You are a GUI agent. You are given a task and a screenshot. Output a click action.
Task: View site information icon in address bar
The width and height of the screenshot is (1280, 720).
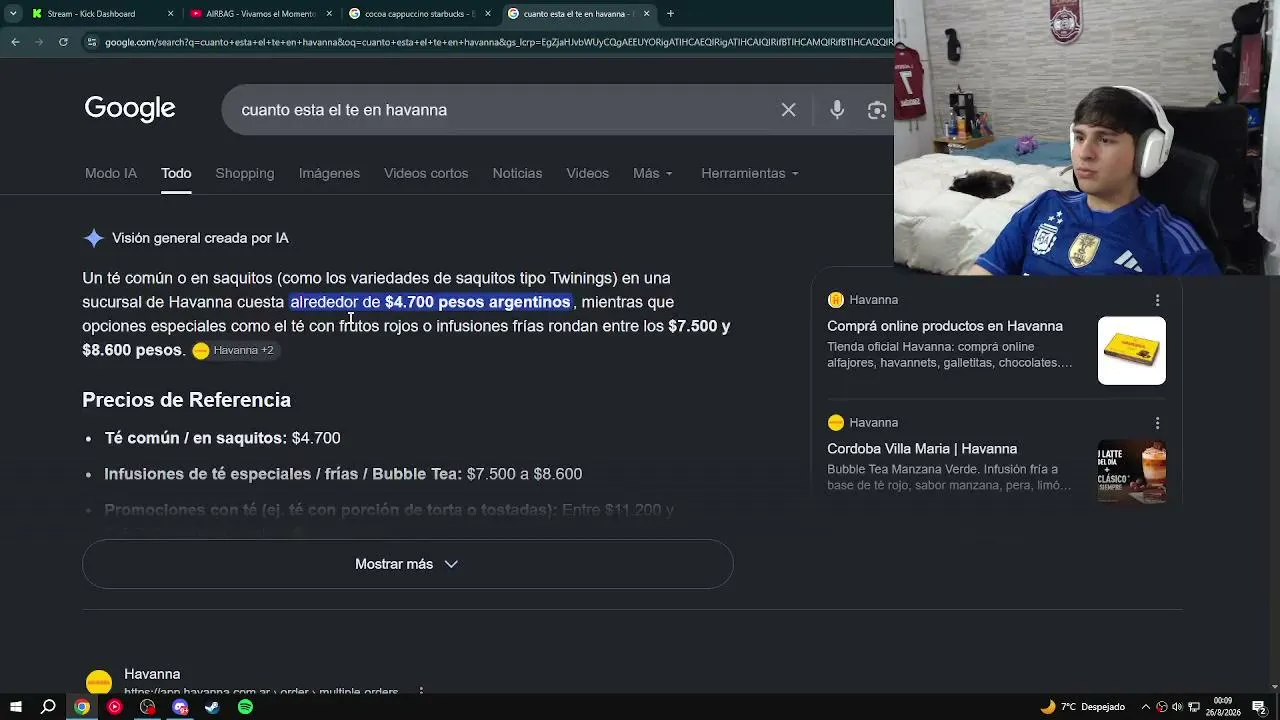pyautogui.click(x=92, y=42)
